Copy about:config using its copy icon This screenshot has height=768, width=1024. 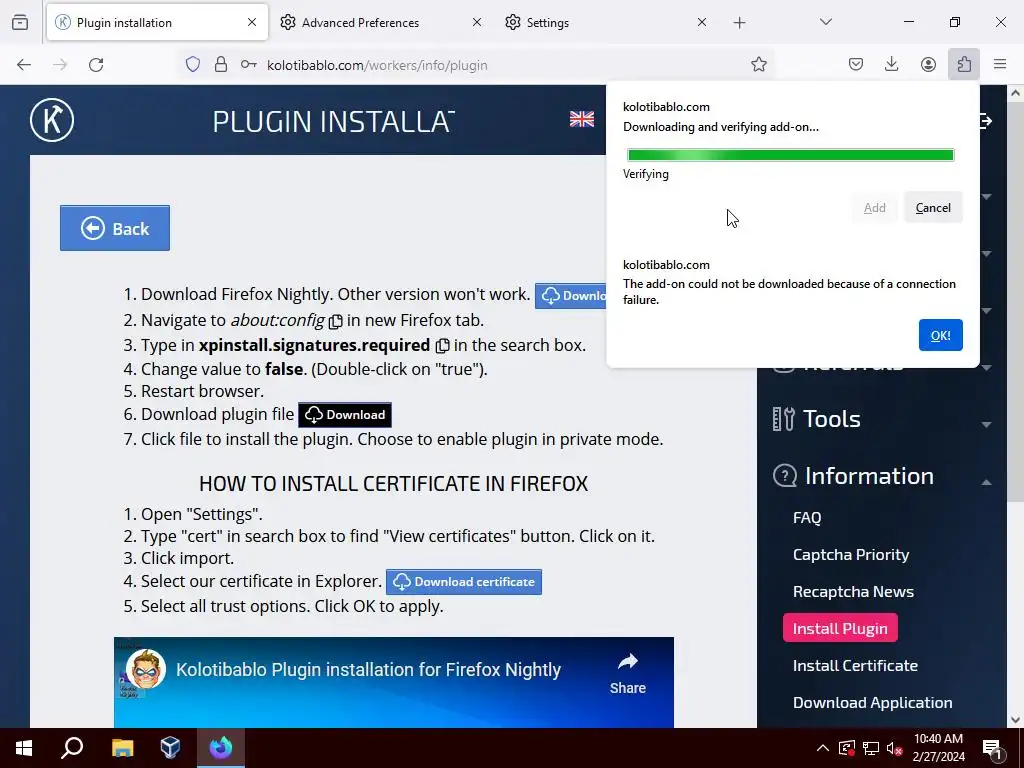coord(336,321)
